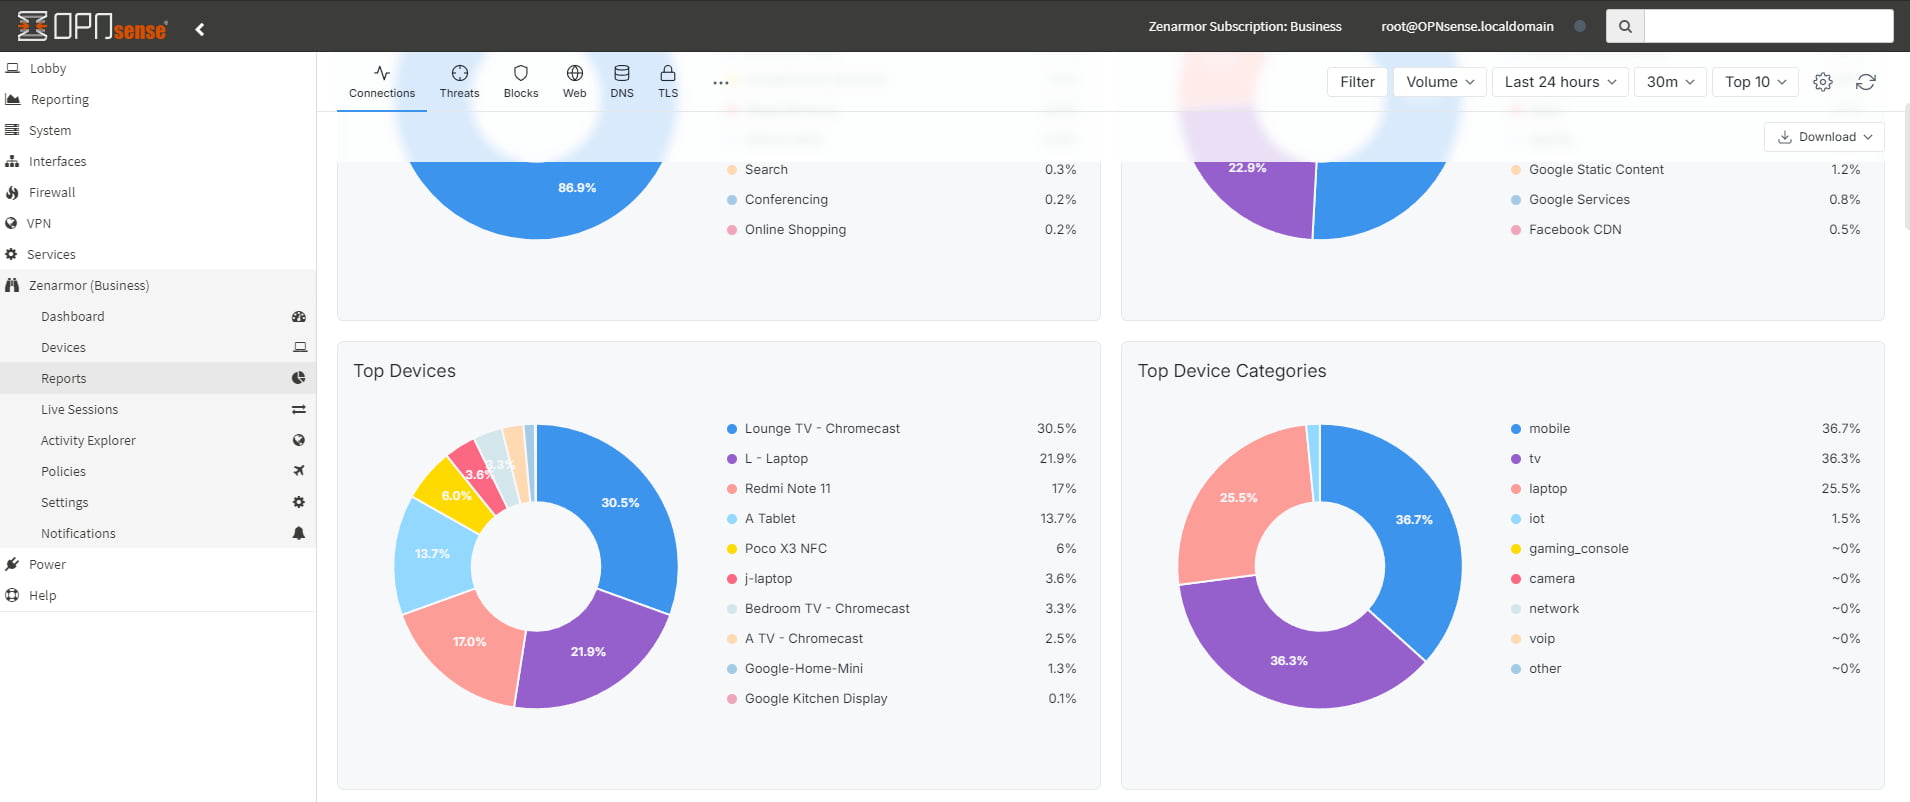Screen dimensions: 1910x802
Task: Click the Download button
Action: (1824, 137)
